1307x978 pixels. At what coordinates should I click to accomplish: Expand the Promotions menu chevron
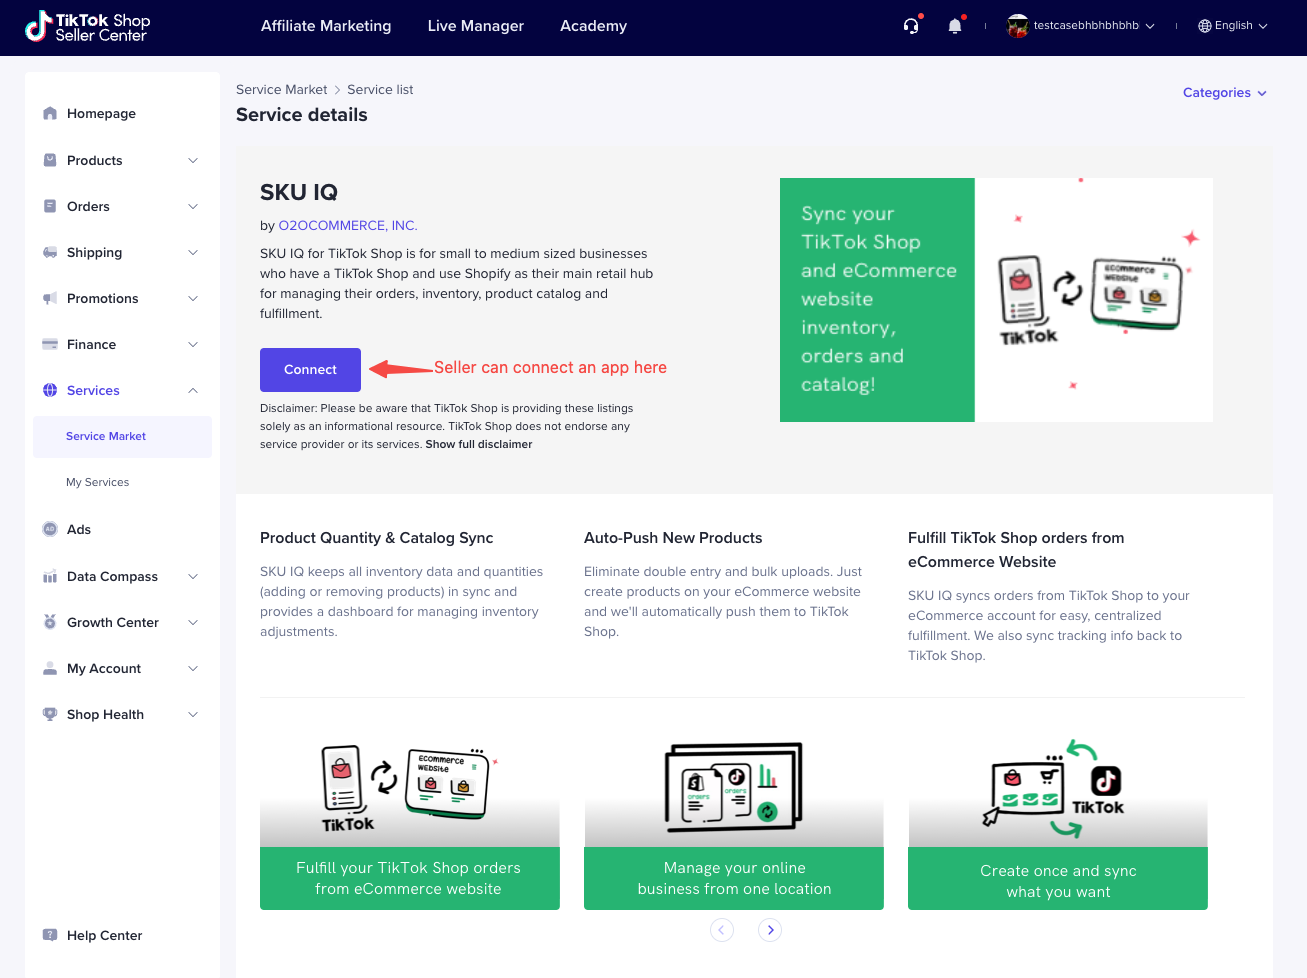click(x=193, y=298)
